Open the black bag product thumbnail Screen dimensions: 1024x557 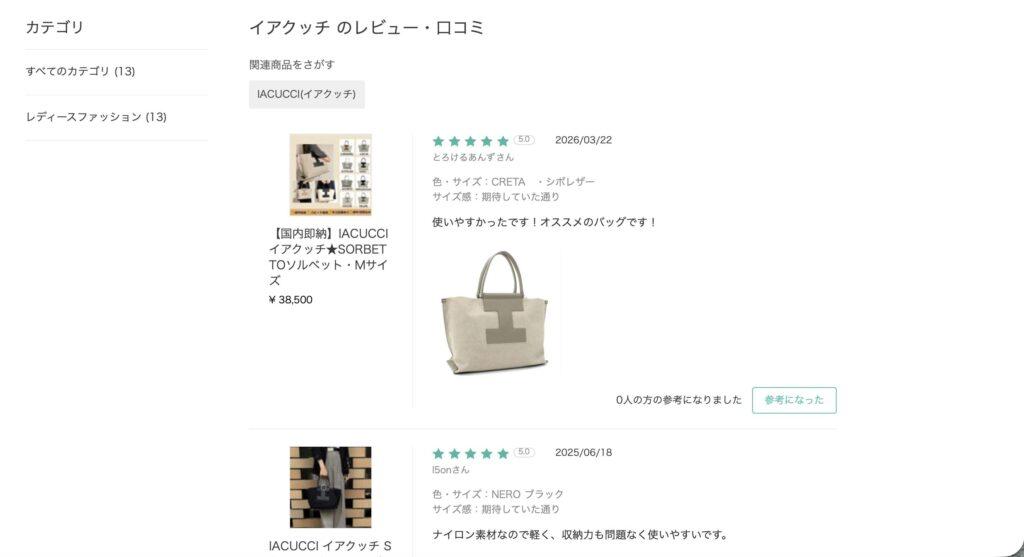tap(330, 487)
